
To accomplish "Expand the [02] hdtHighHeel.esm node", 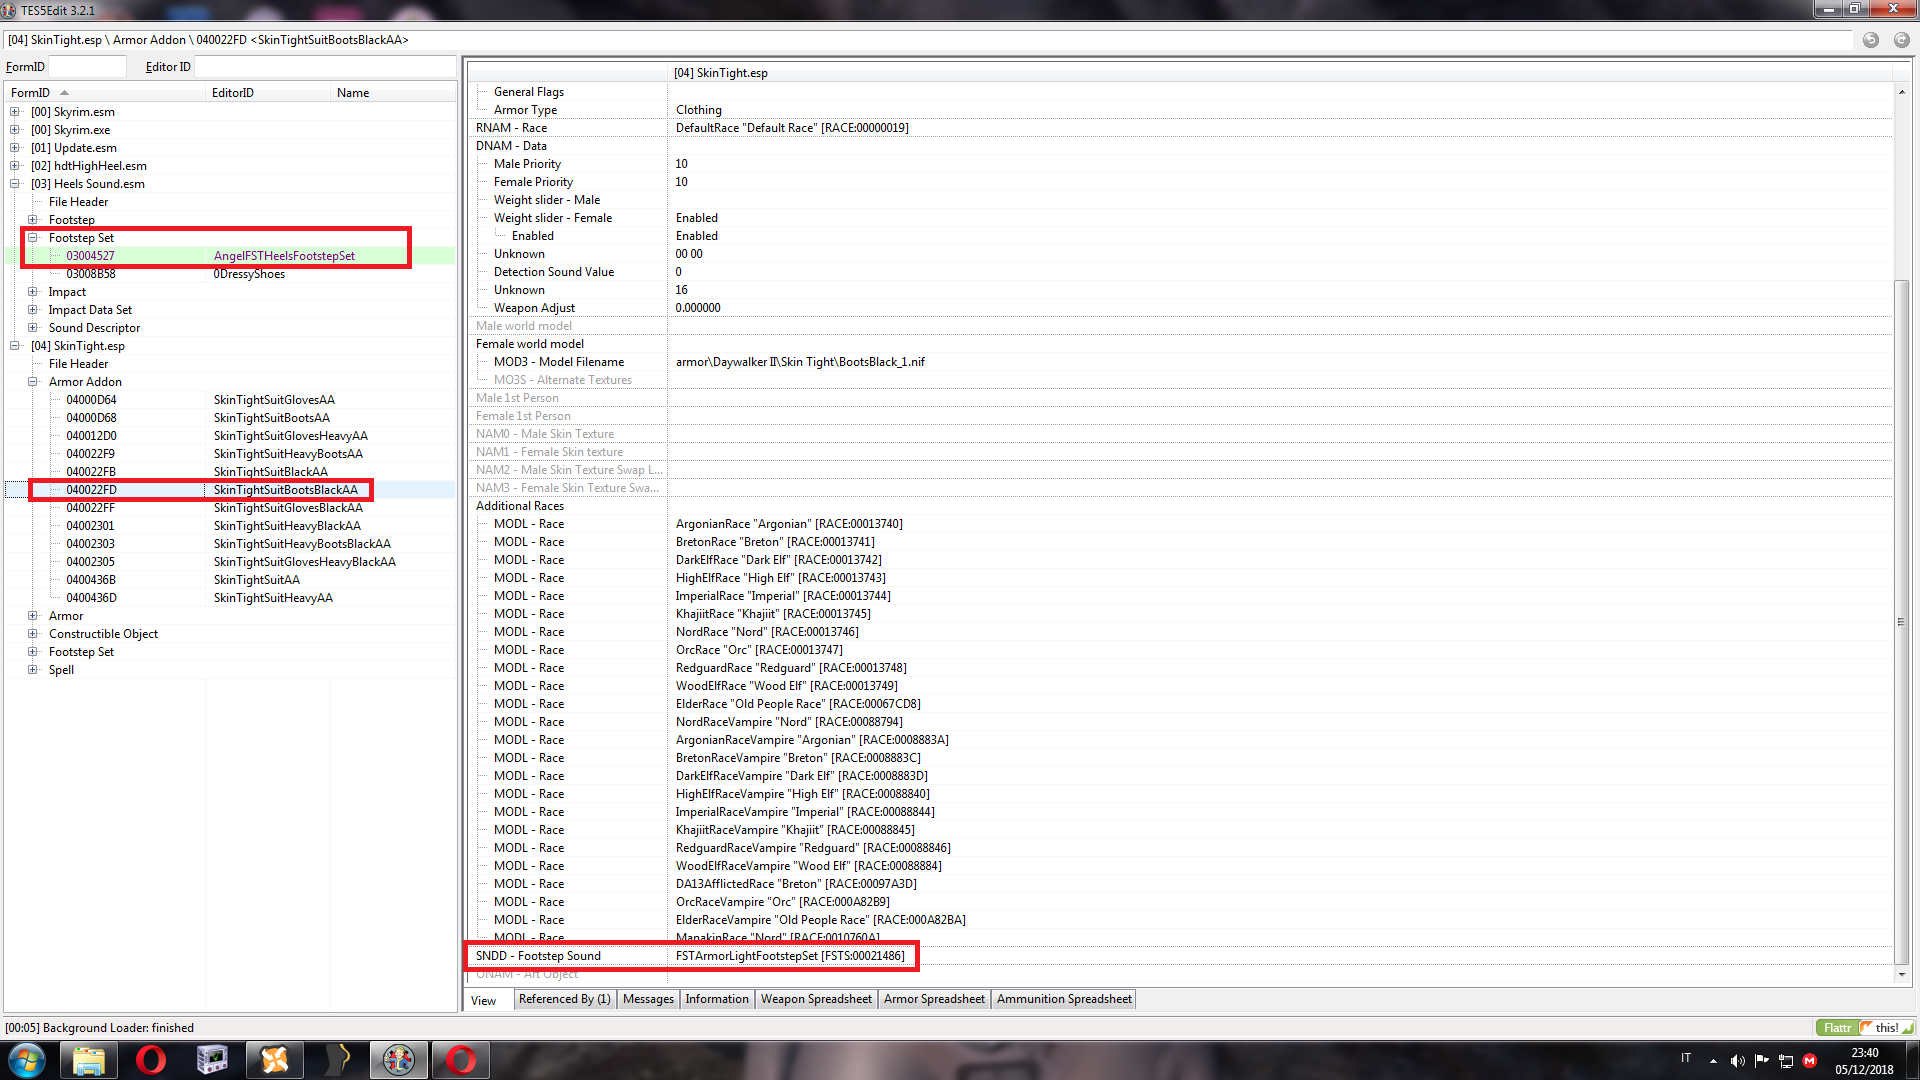I will 15,166.
